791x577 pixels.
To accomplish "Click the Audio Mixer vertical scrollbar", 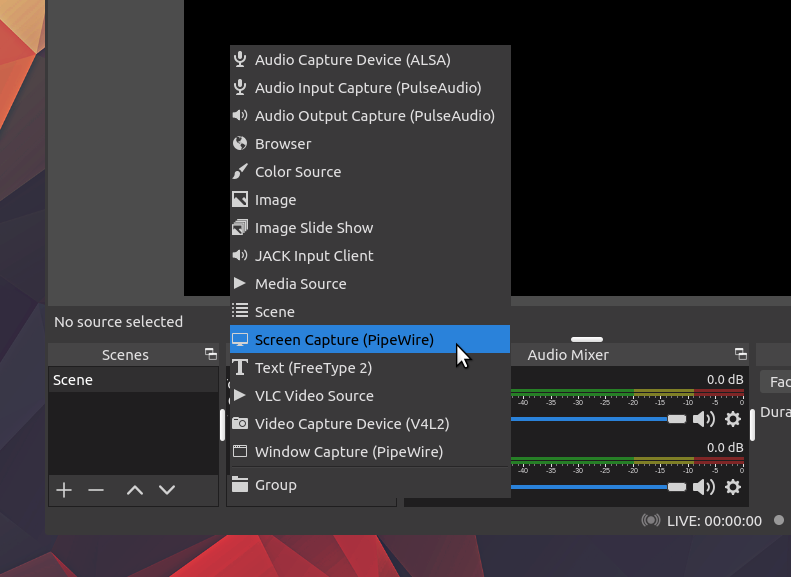I will tap(752, 425).
